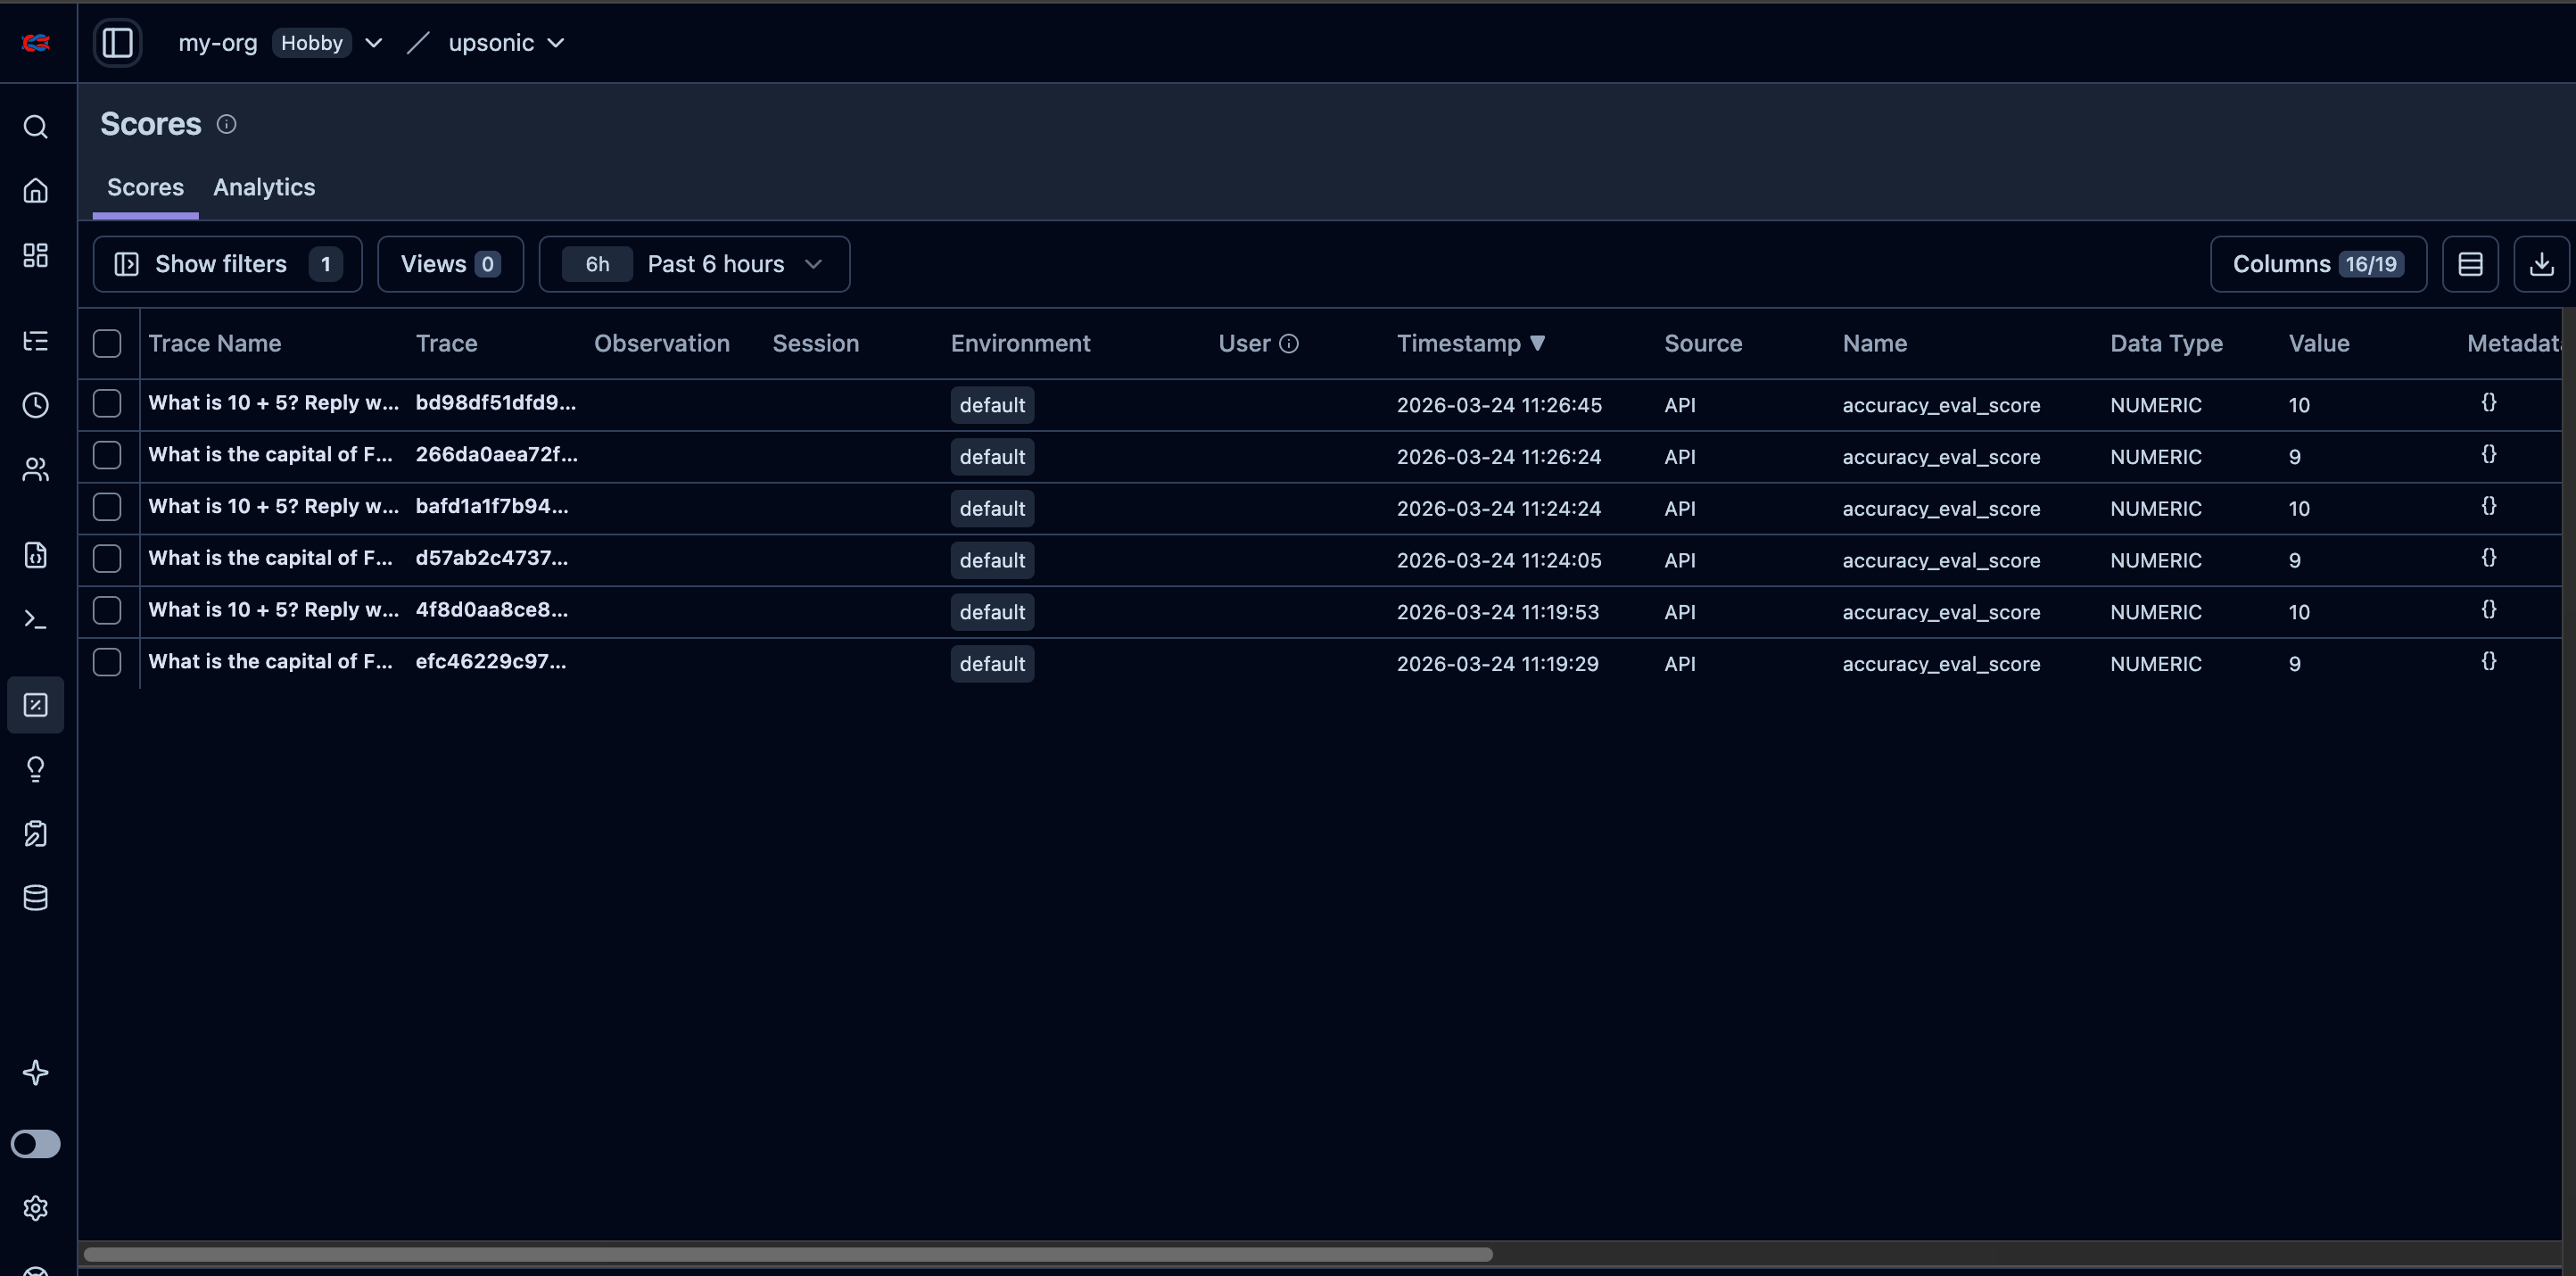Check the select-all header checkbox

coord(107,344)
